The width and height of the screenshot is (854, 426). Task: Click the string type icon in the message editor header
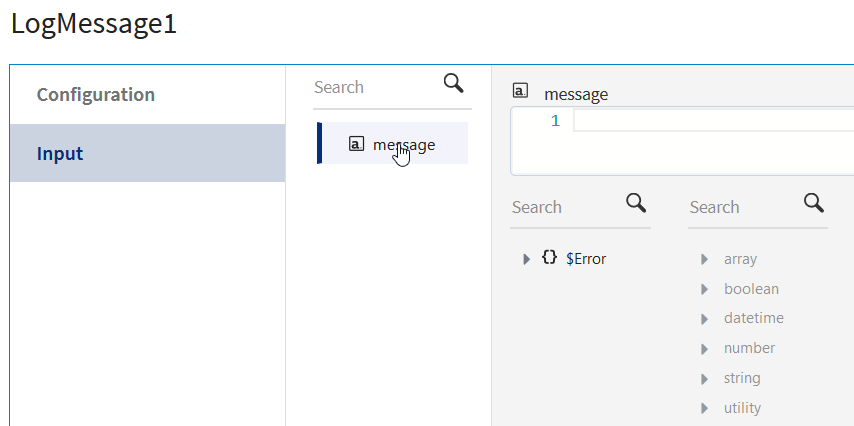click(x=520, y=91)
